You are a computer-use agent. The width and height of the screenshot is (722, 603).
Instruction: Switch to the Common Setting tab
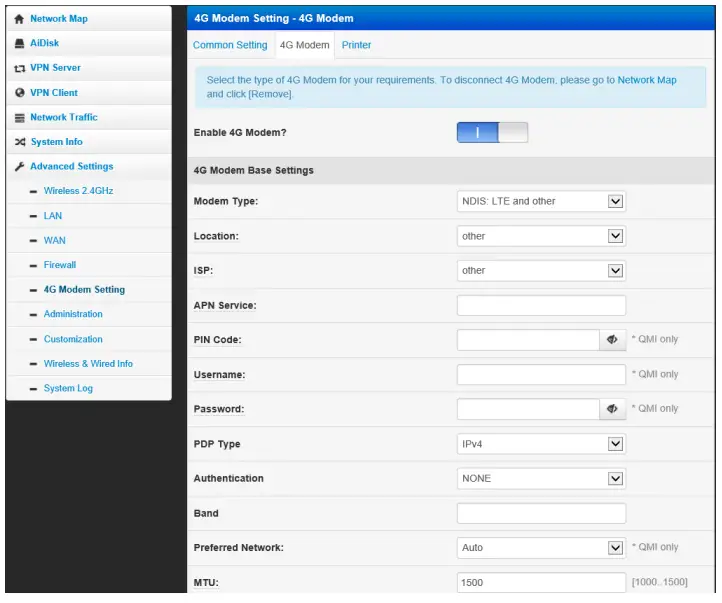pyautogui.click(x=230, y=45)
